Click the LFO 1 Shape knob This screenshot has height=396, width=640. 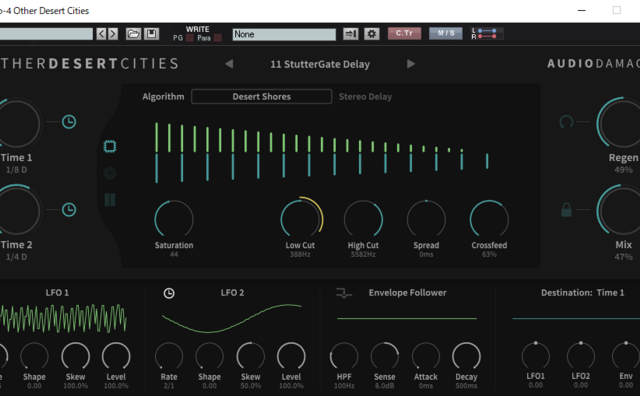tap(34, 356)
